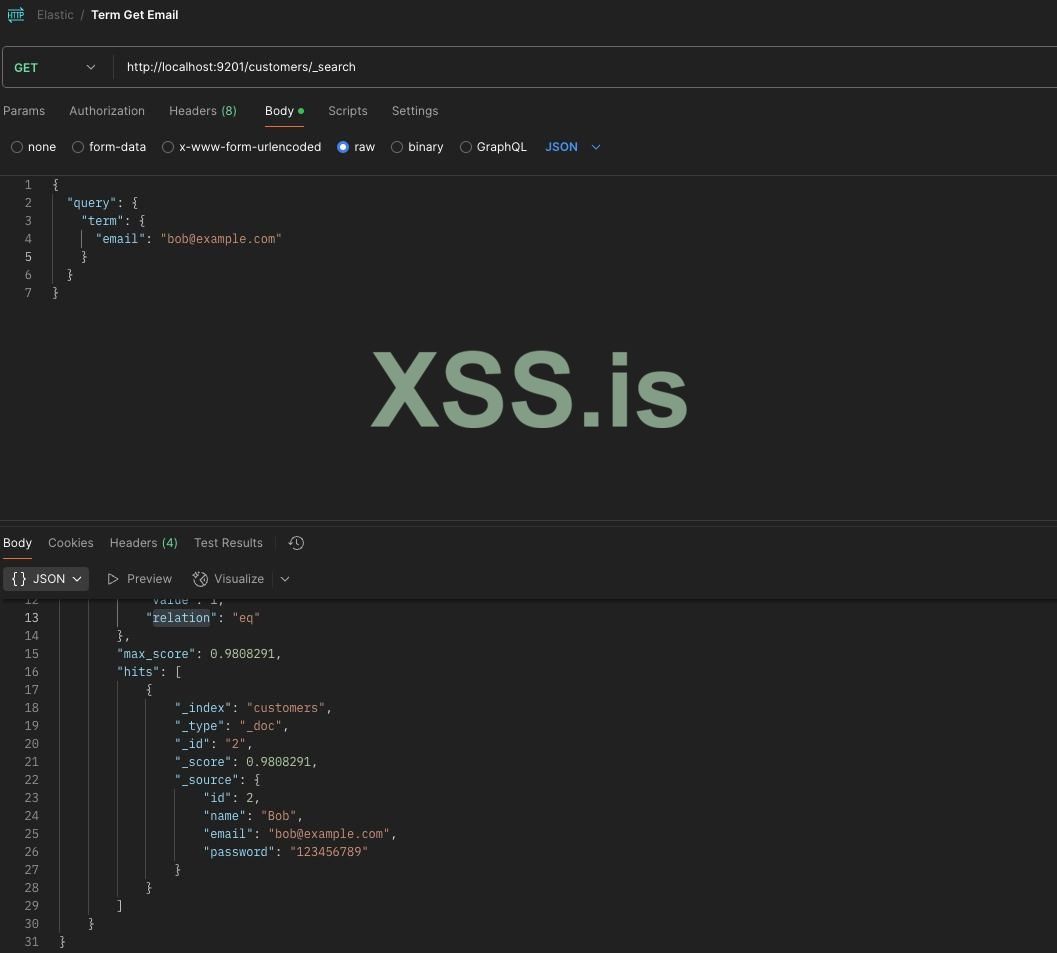Select x-www-form-urlencoded body type
The image size is (1057, 953).
[168, 147]
